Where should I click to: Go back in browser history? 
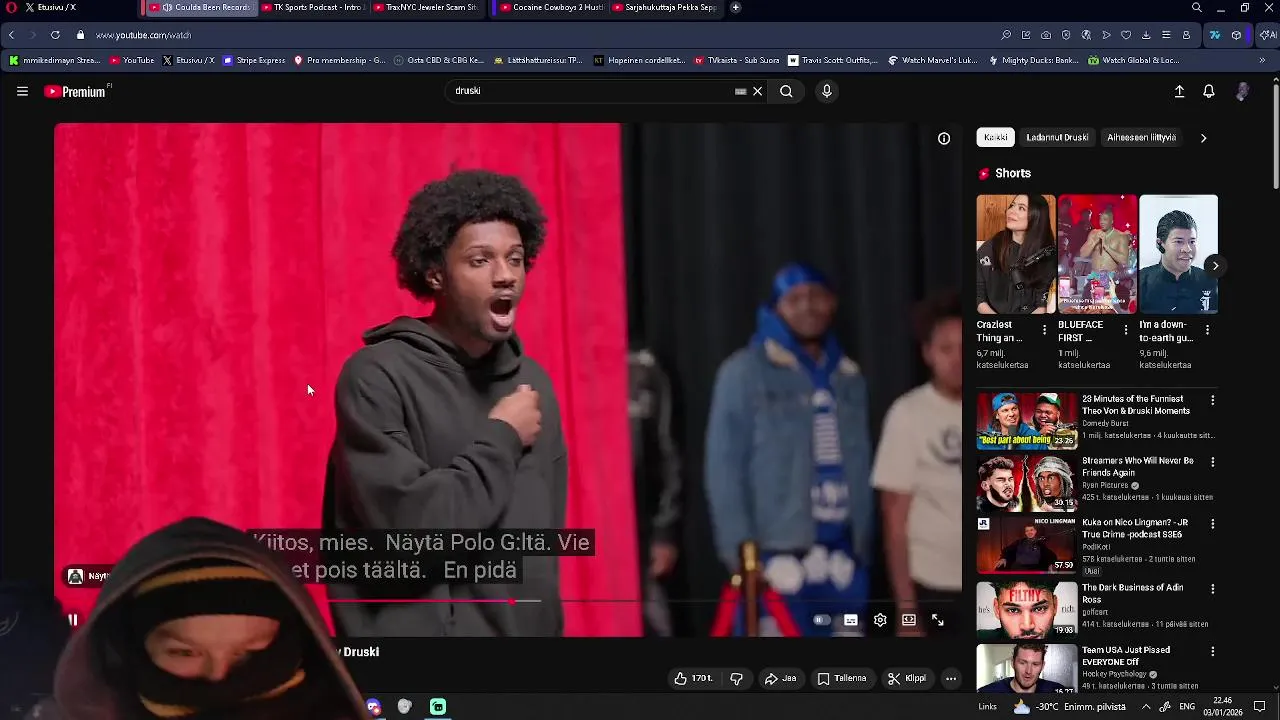(11, 35)
